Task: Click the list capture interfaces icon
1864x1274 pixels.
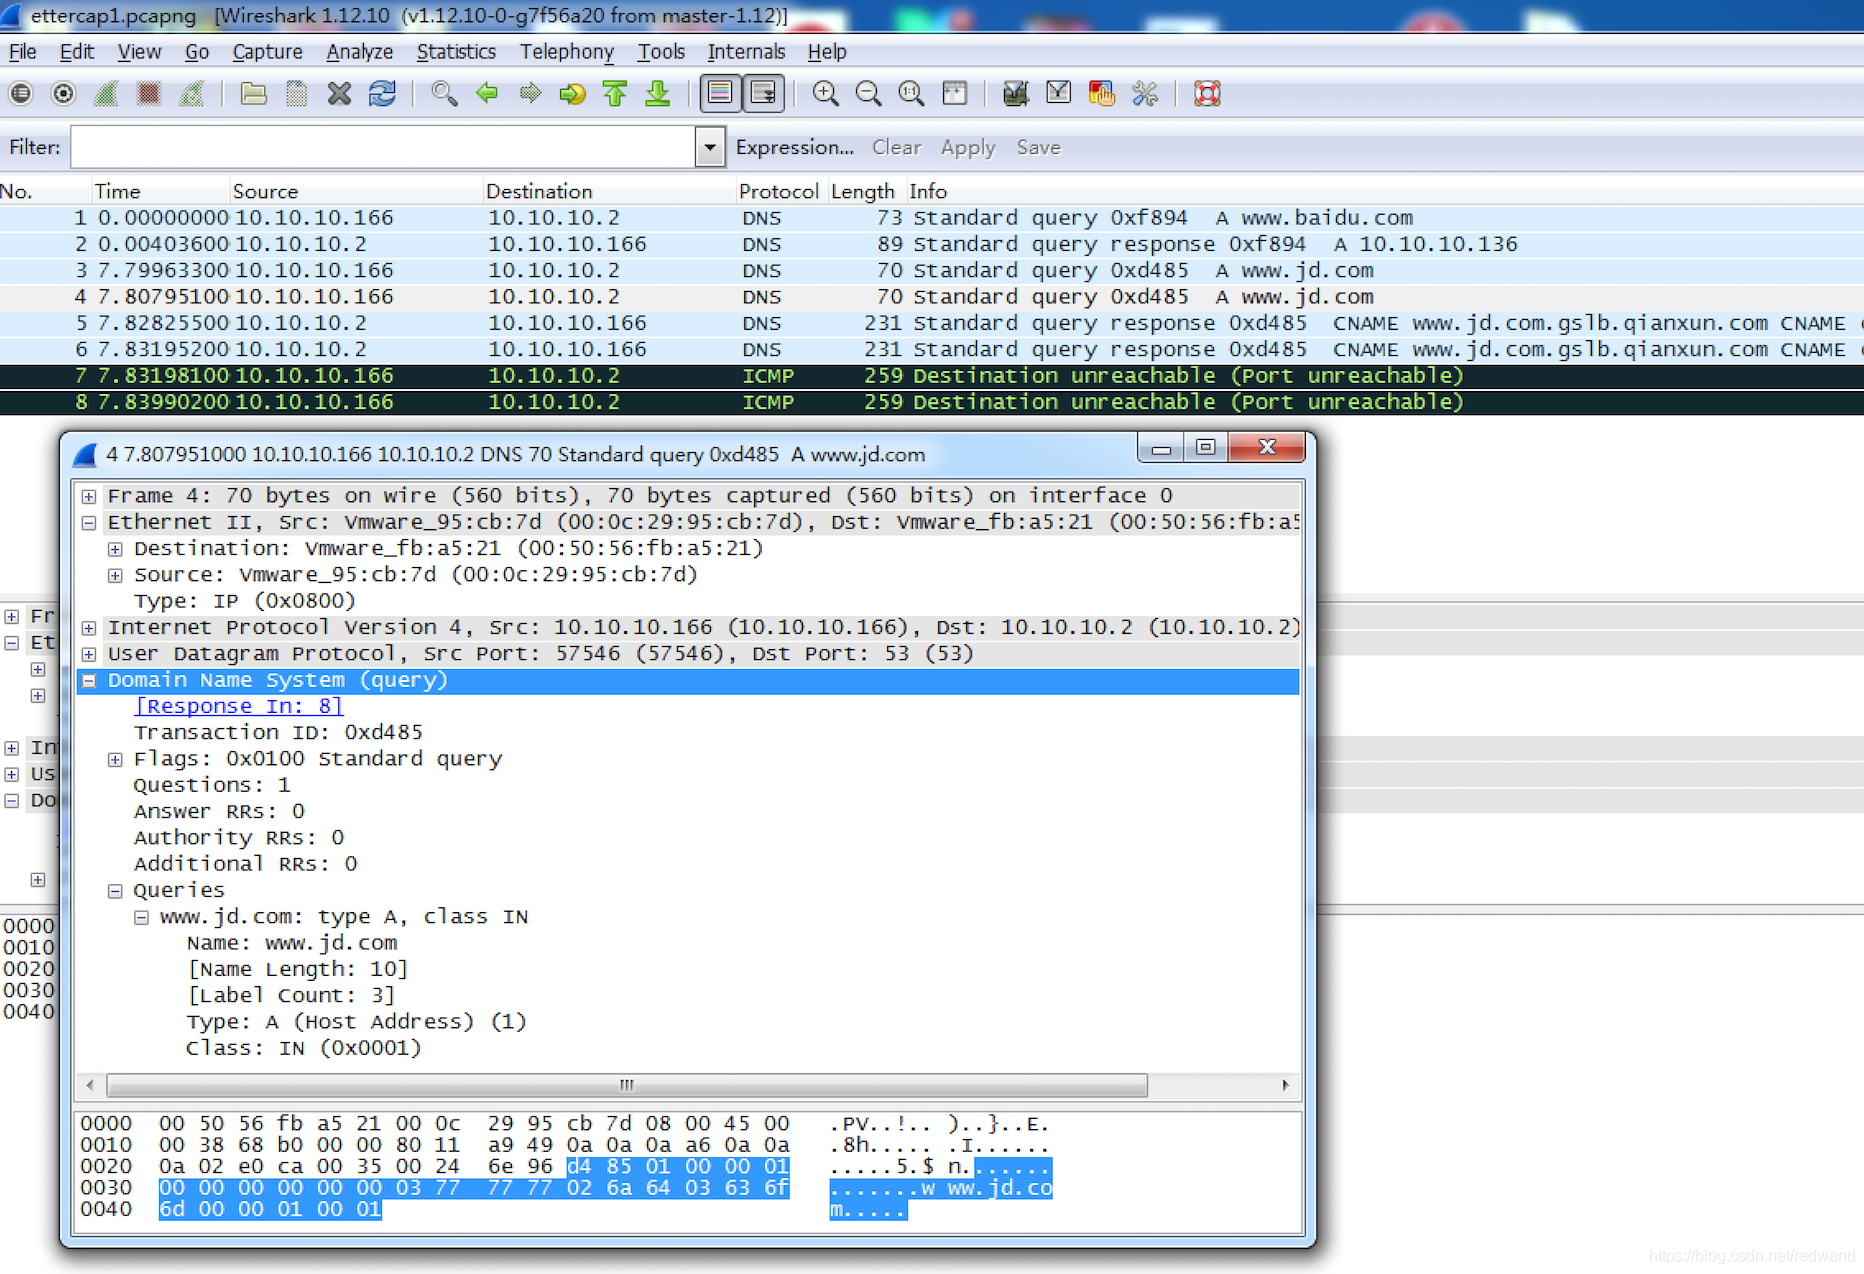Action: (x=21, y=94)
